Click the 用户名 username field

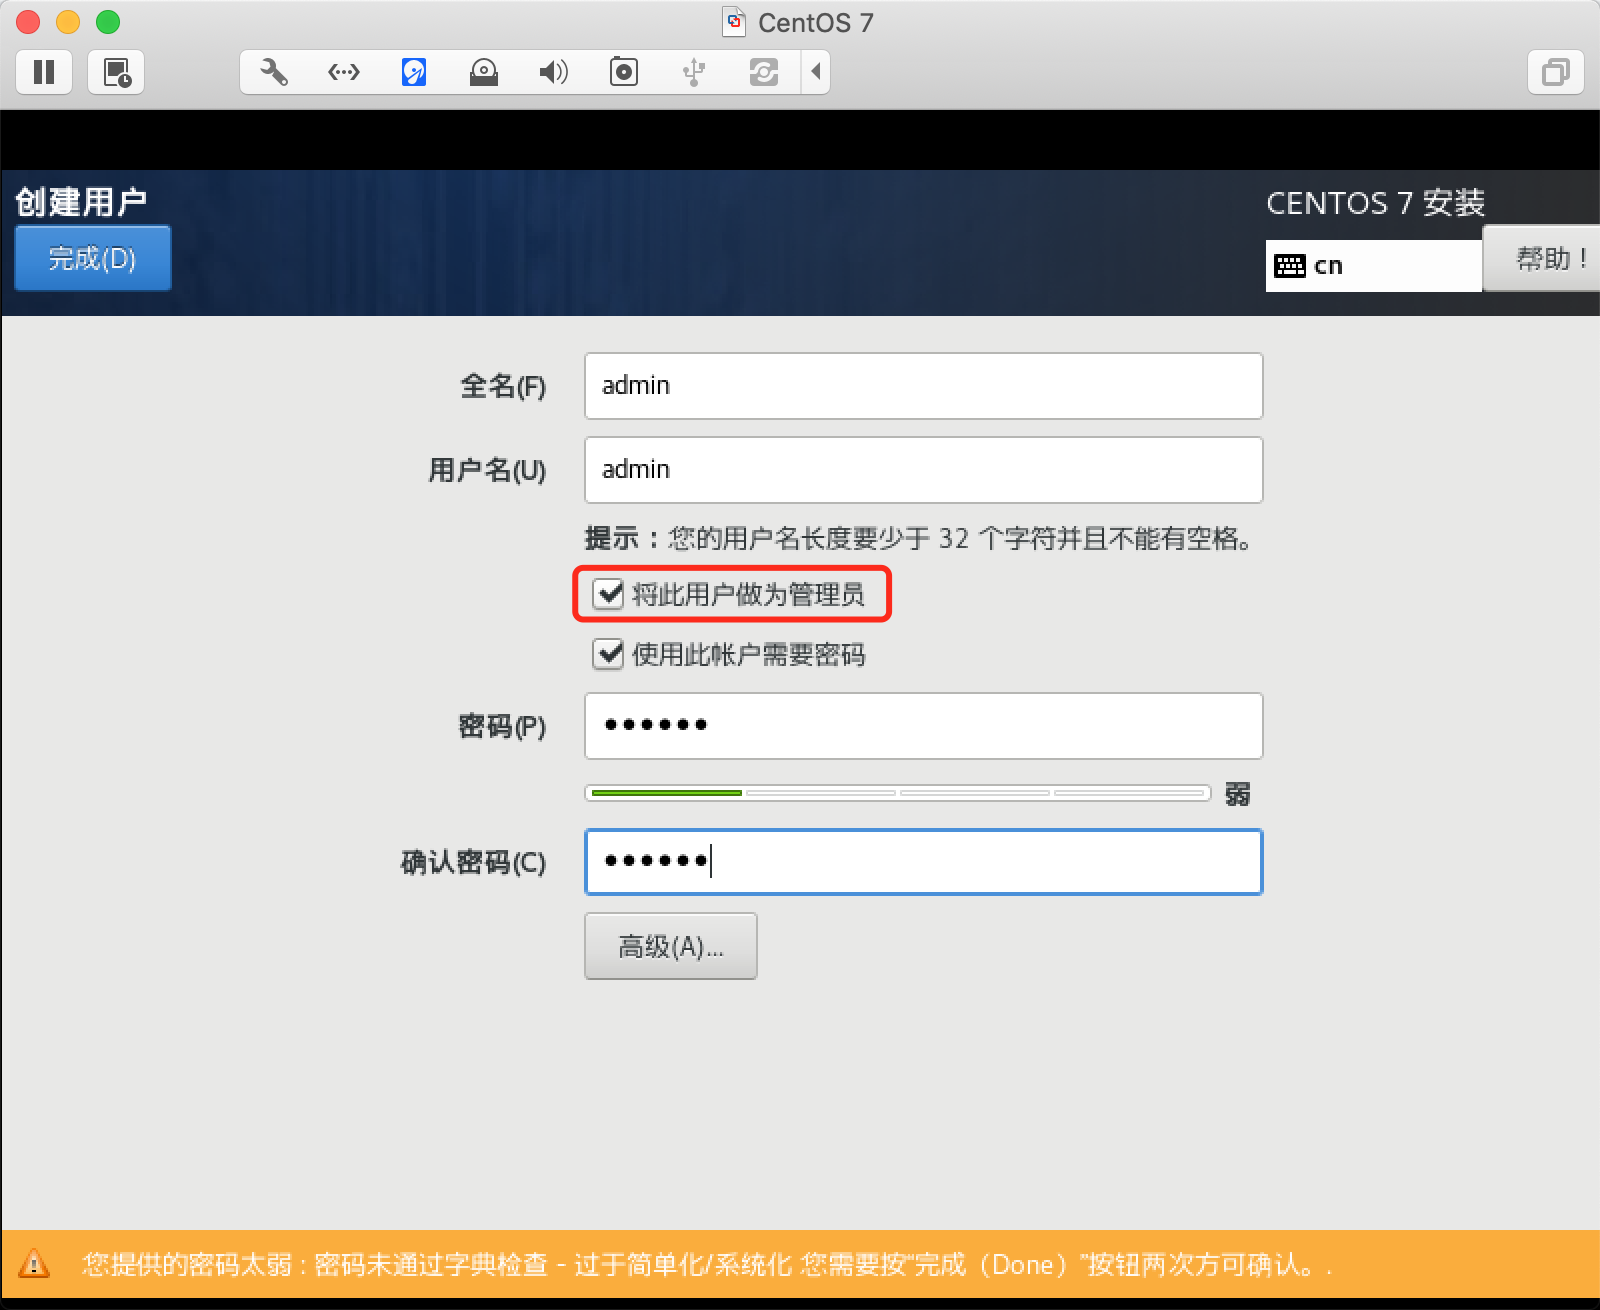point(924,470)
